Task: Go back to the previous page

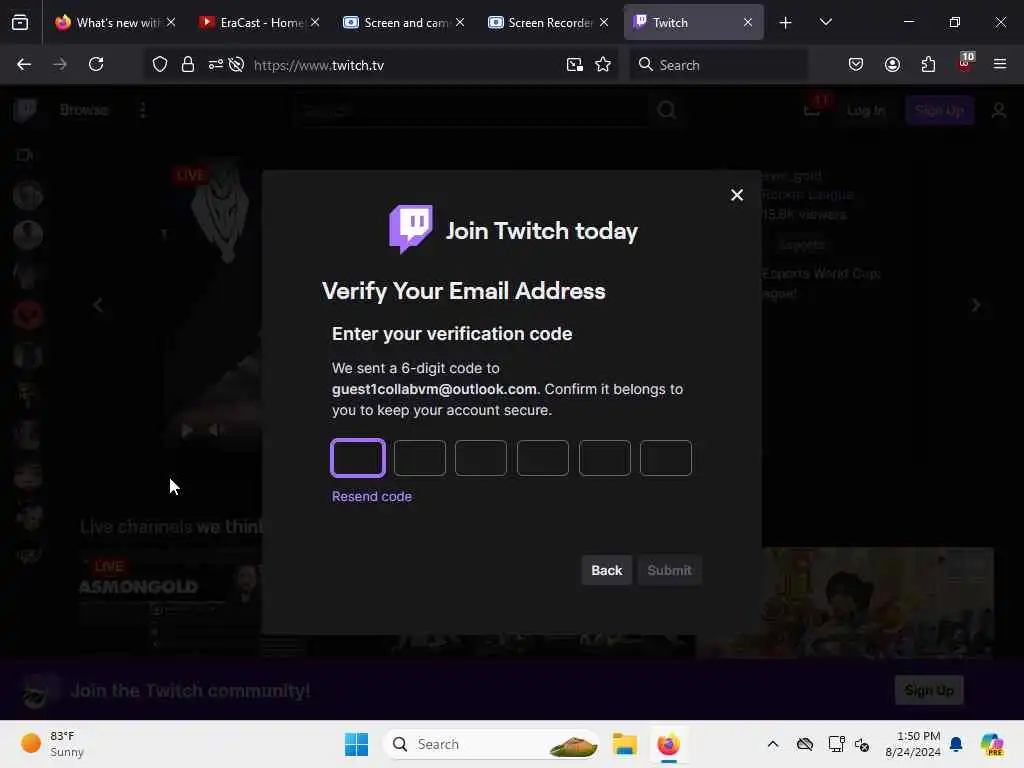Action: pyautogui.click(x=24, y=64)
